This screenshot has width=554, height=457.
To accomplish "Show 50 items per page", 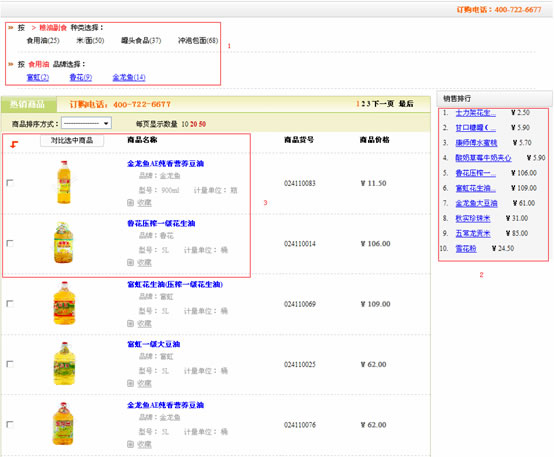I will [202, 124].
